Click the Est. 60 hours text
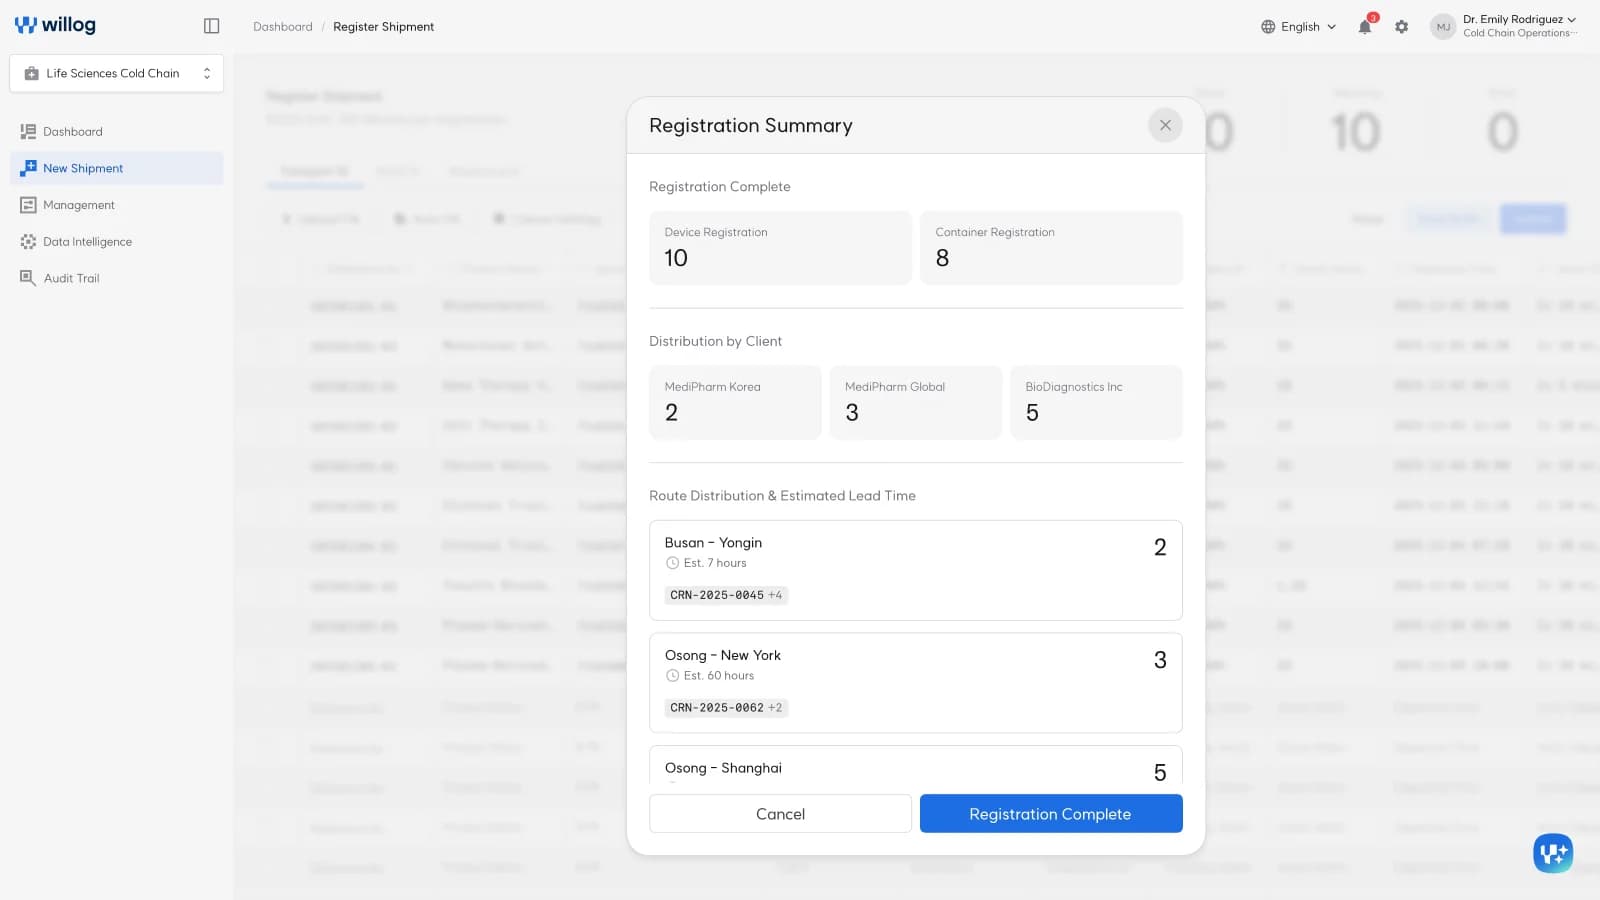Image resolution: width=1600 pixels, height=900 pixels. [719, 676]
